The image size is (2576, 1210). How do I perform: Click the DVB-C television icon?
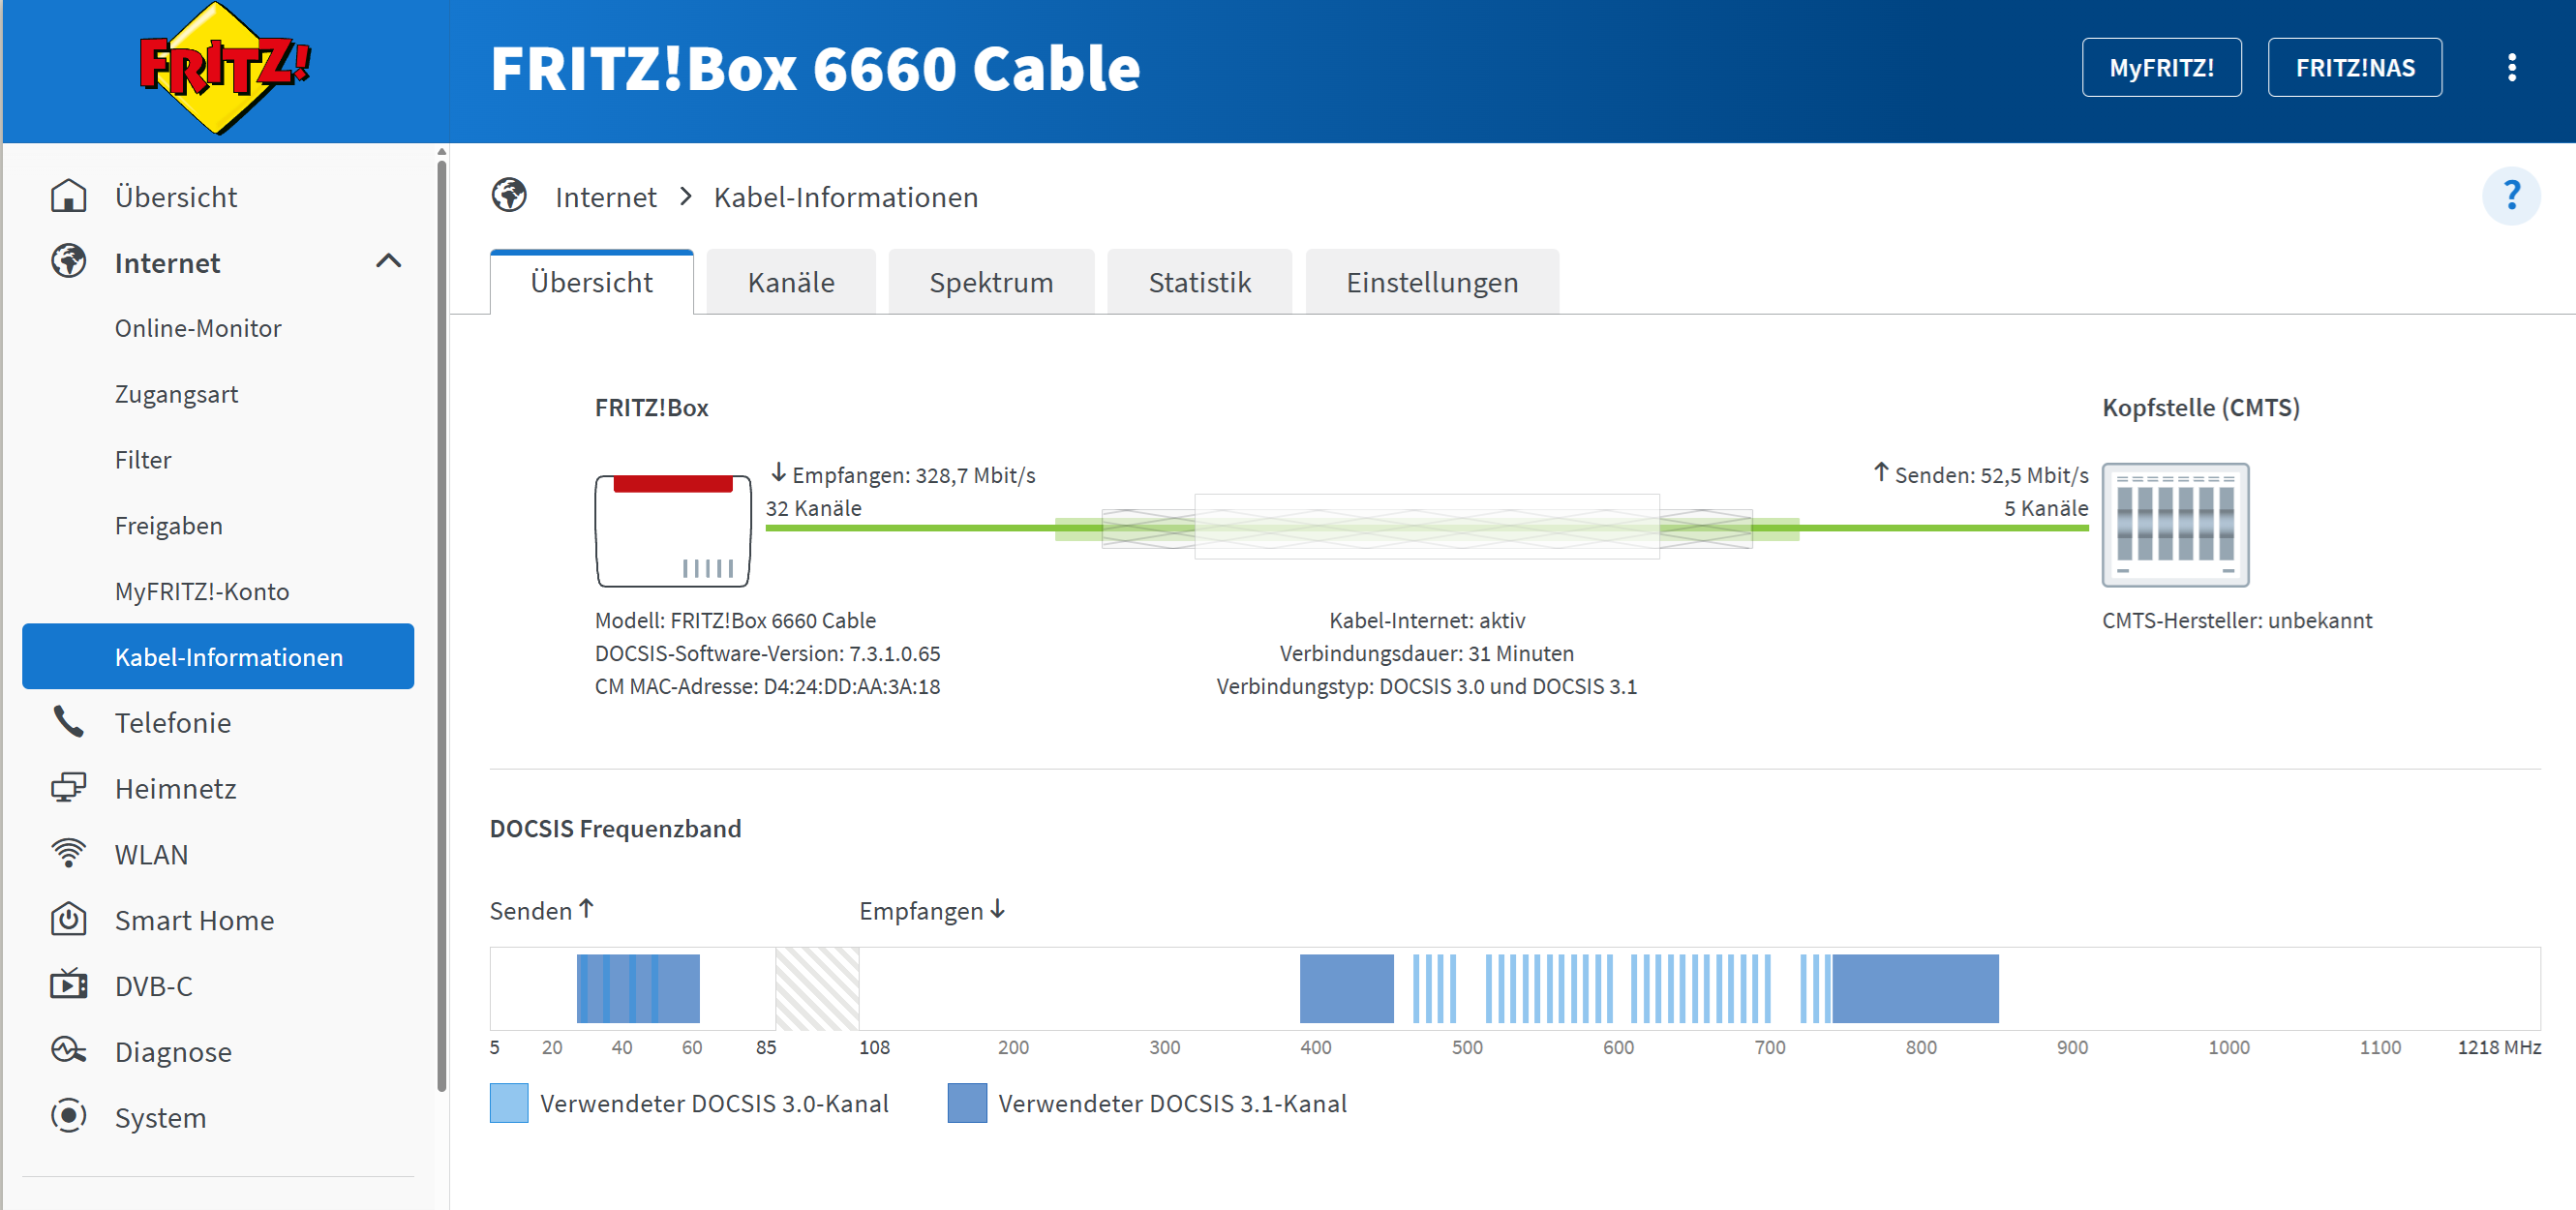click(68, 984)
